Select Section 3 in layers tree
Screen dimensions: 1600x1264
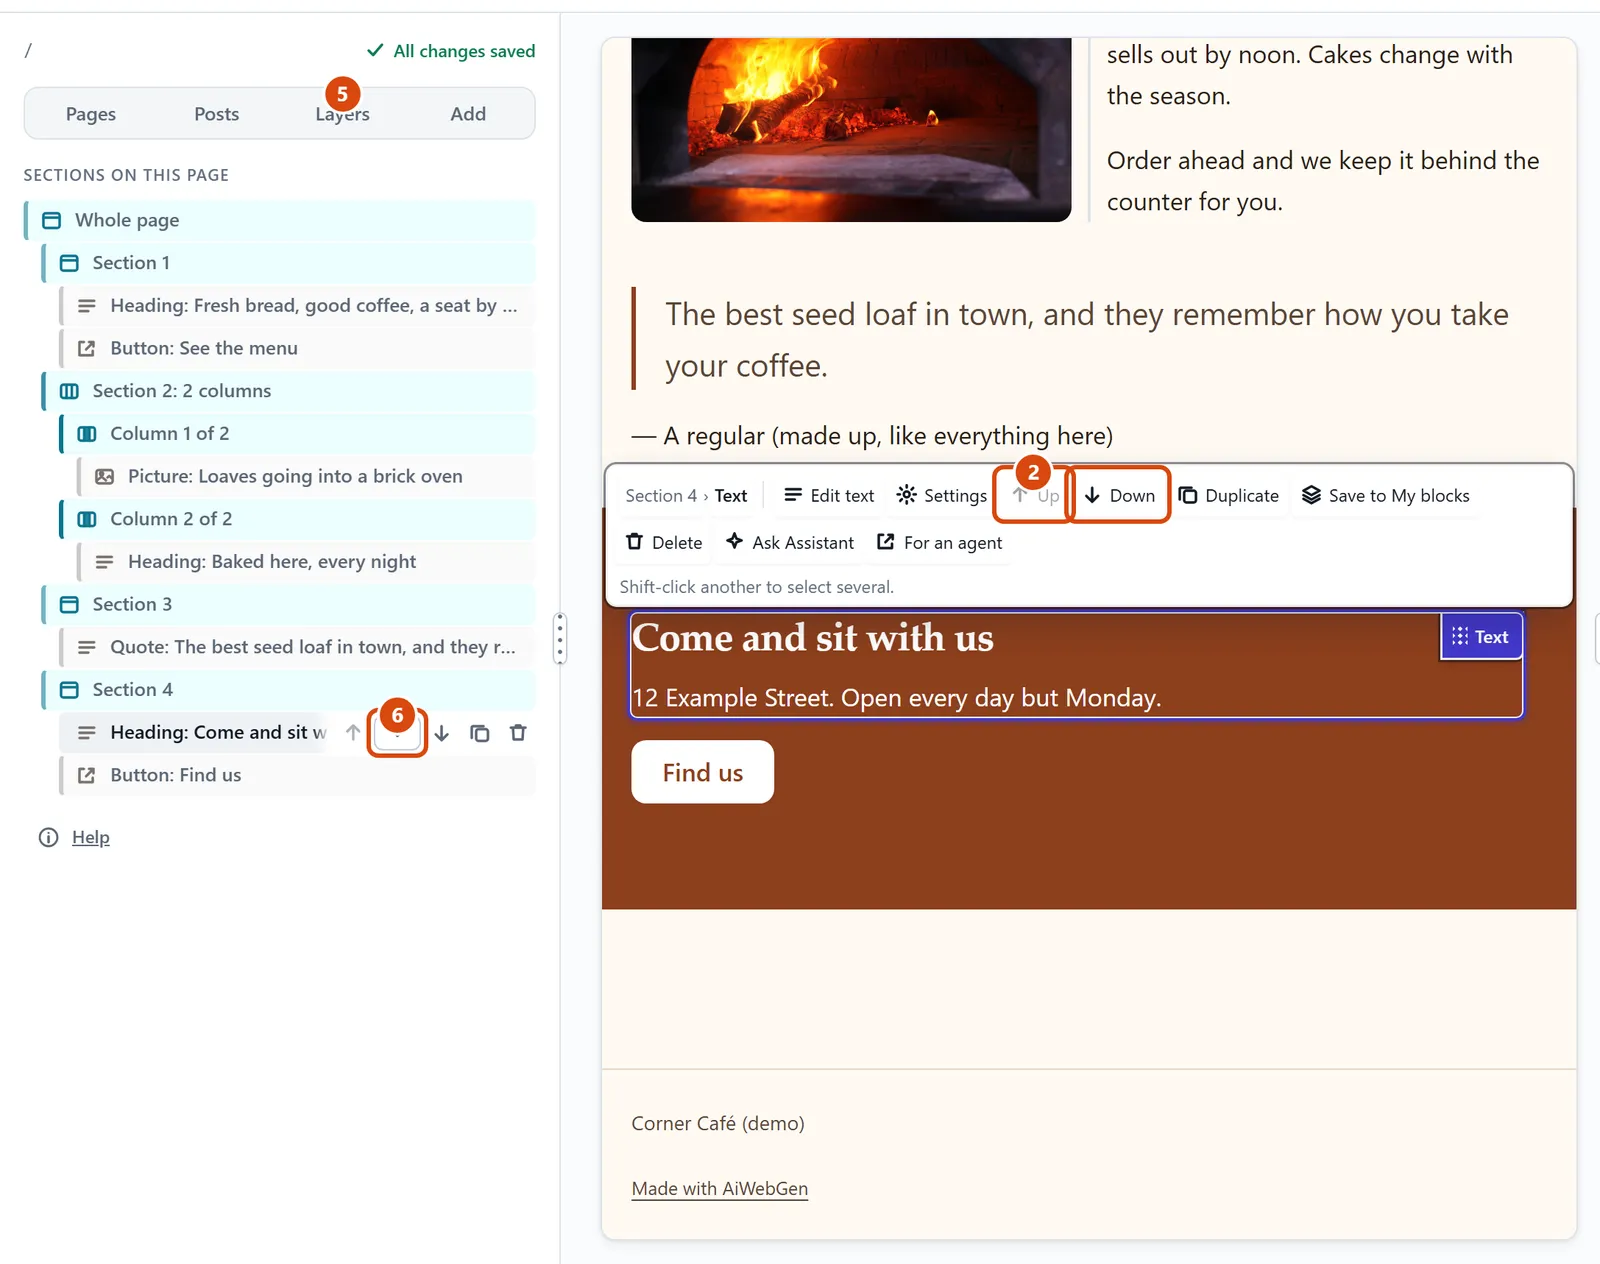[x=289, y=604]
